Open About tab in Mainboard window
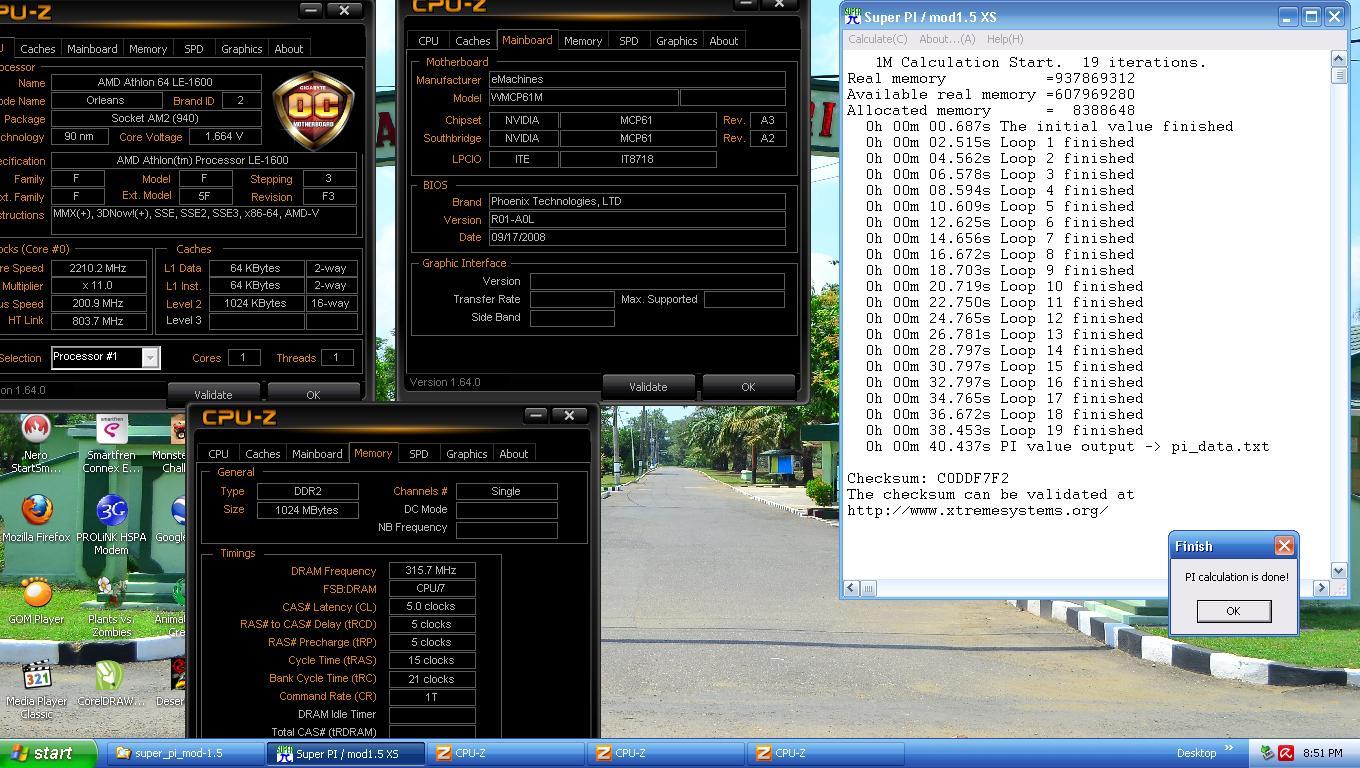Viewport: 1360px width, 768px height. point(723,41)
